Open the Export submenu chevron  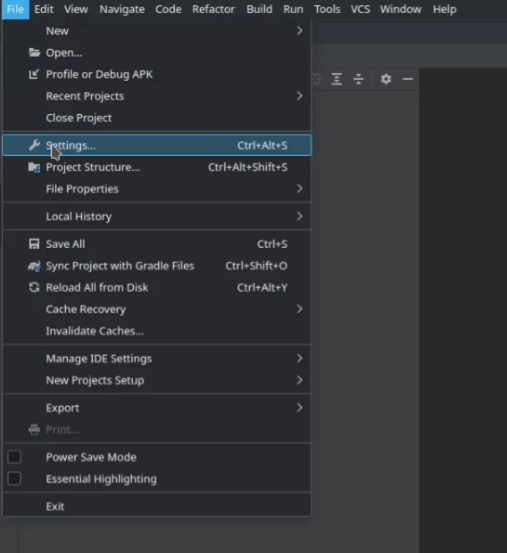299,407
